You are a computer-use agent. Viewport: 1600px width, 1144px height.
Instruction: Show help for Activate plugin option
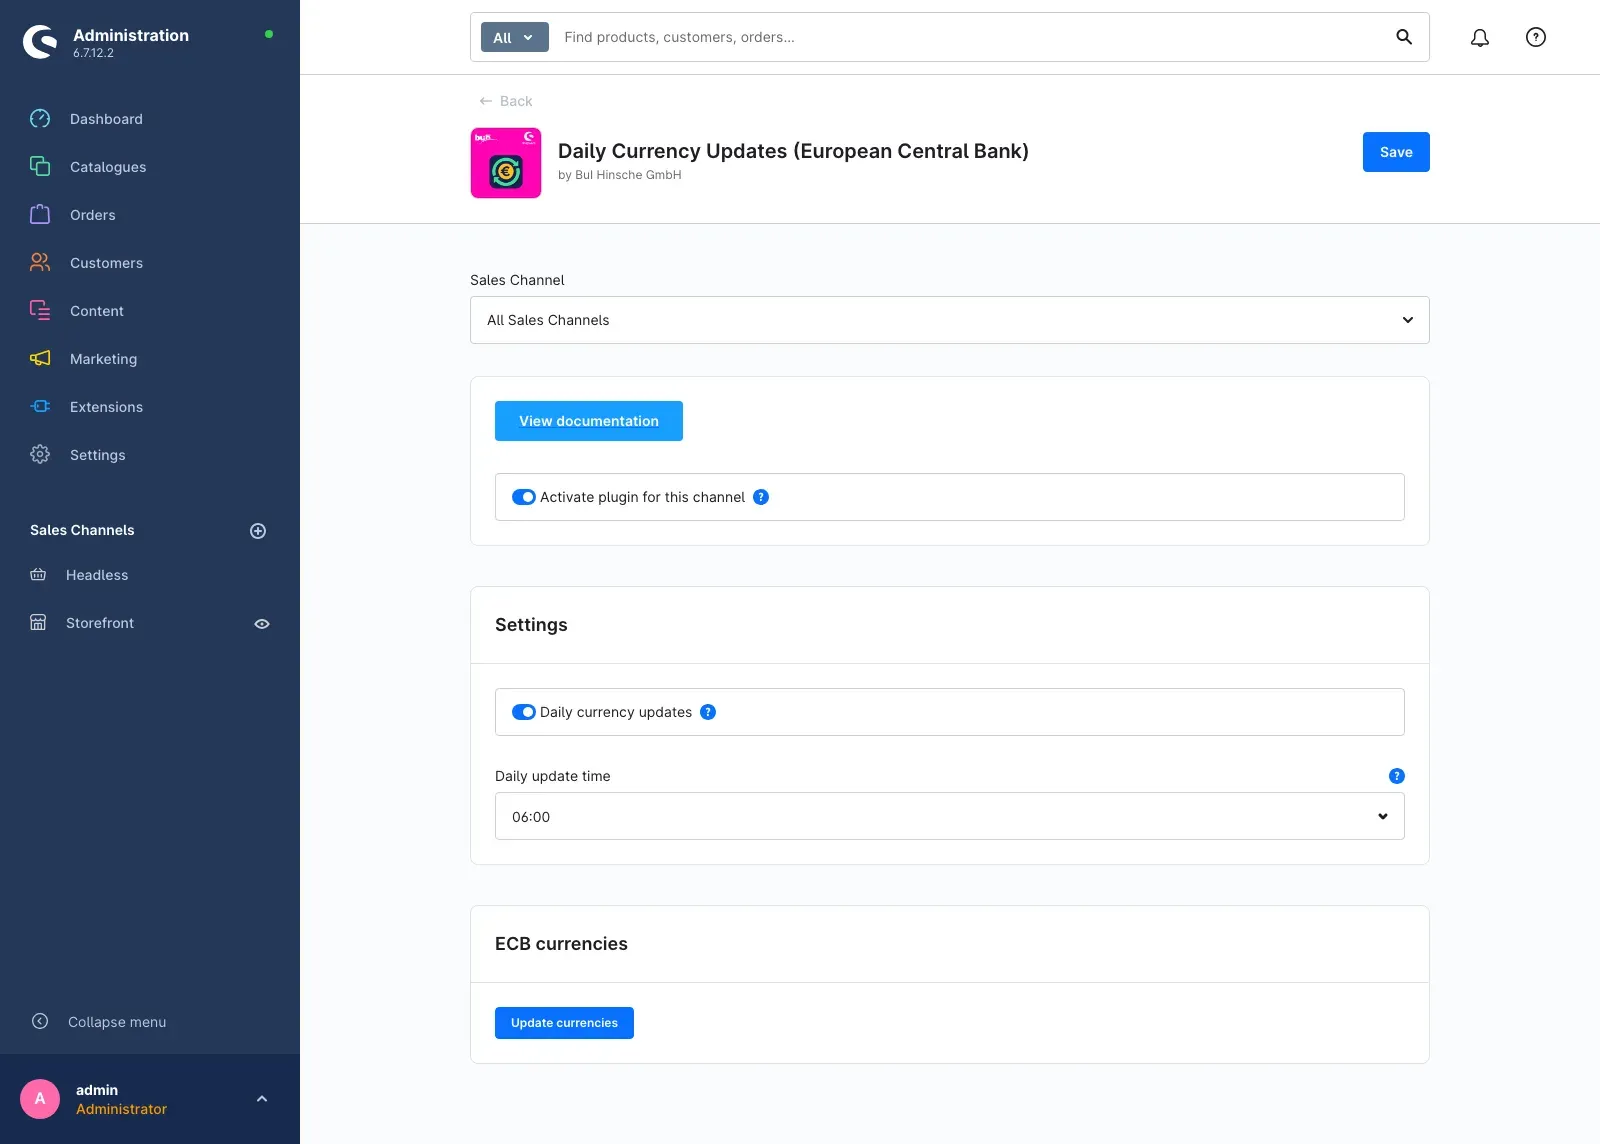[x=761, y=497]
